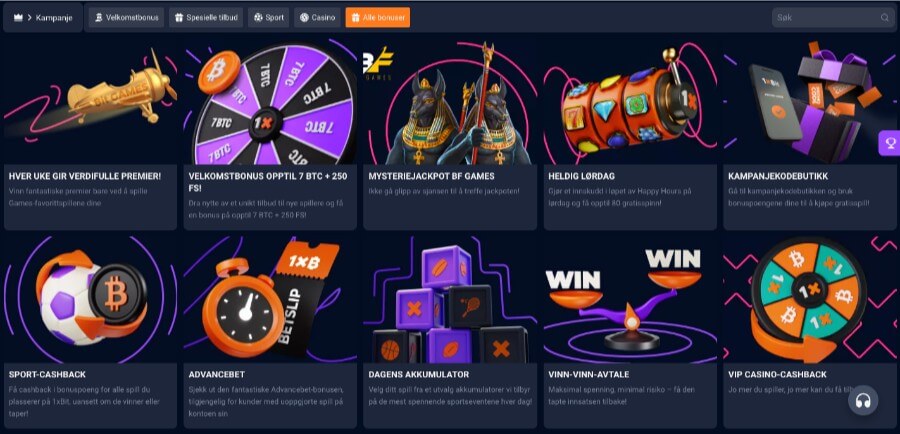Open Mysteriejackpot BF Games promotion
This screenshot has height=434, width=900.
coord(450,135)
